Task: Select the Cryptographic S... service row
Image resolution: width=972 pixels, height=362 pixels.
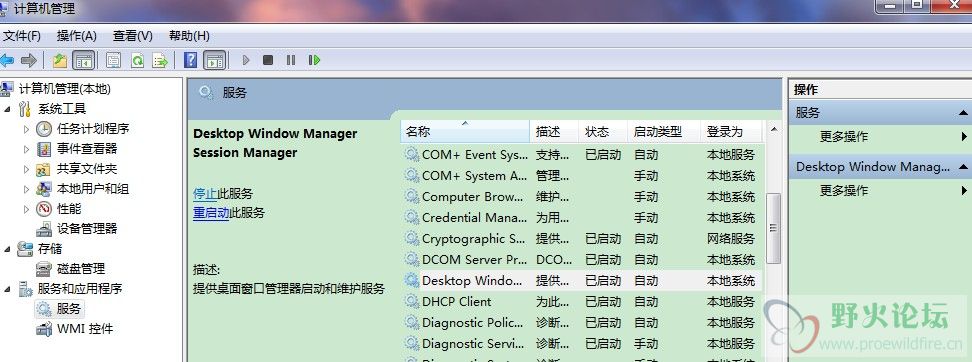Action: [581, 239]
